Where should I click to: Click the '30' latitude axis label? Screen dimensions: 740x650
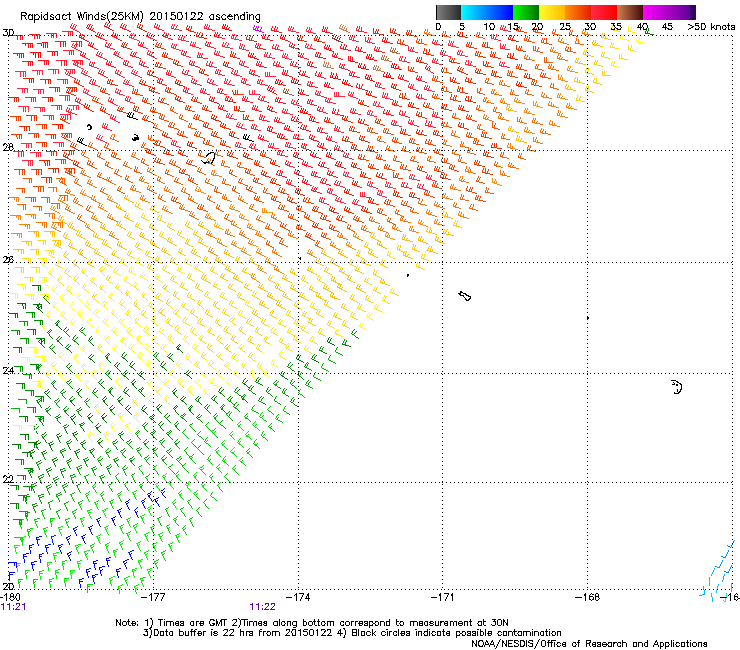click(x=8, y=33)
